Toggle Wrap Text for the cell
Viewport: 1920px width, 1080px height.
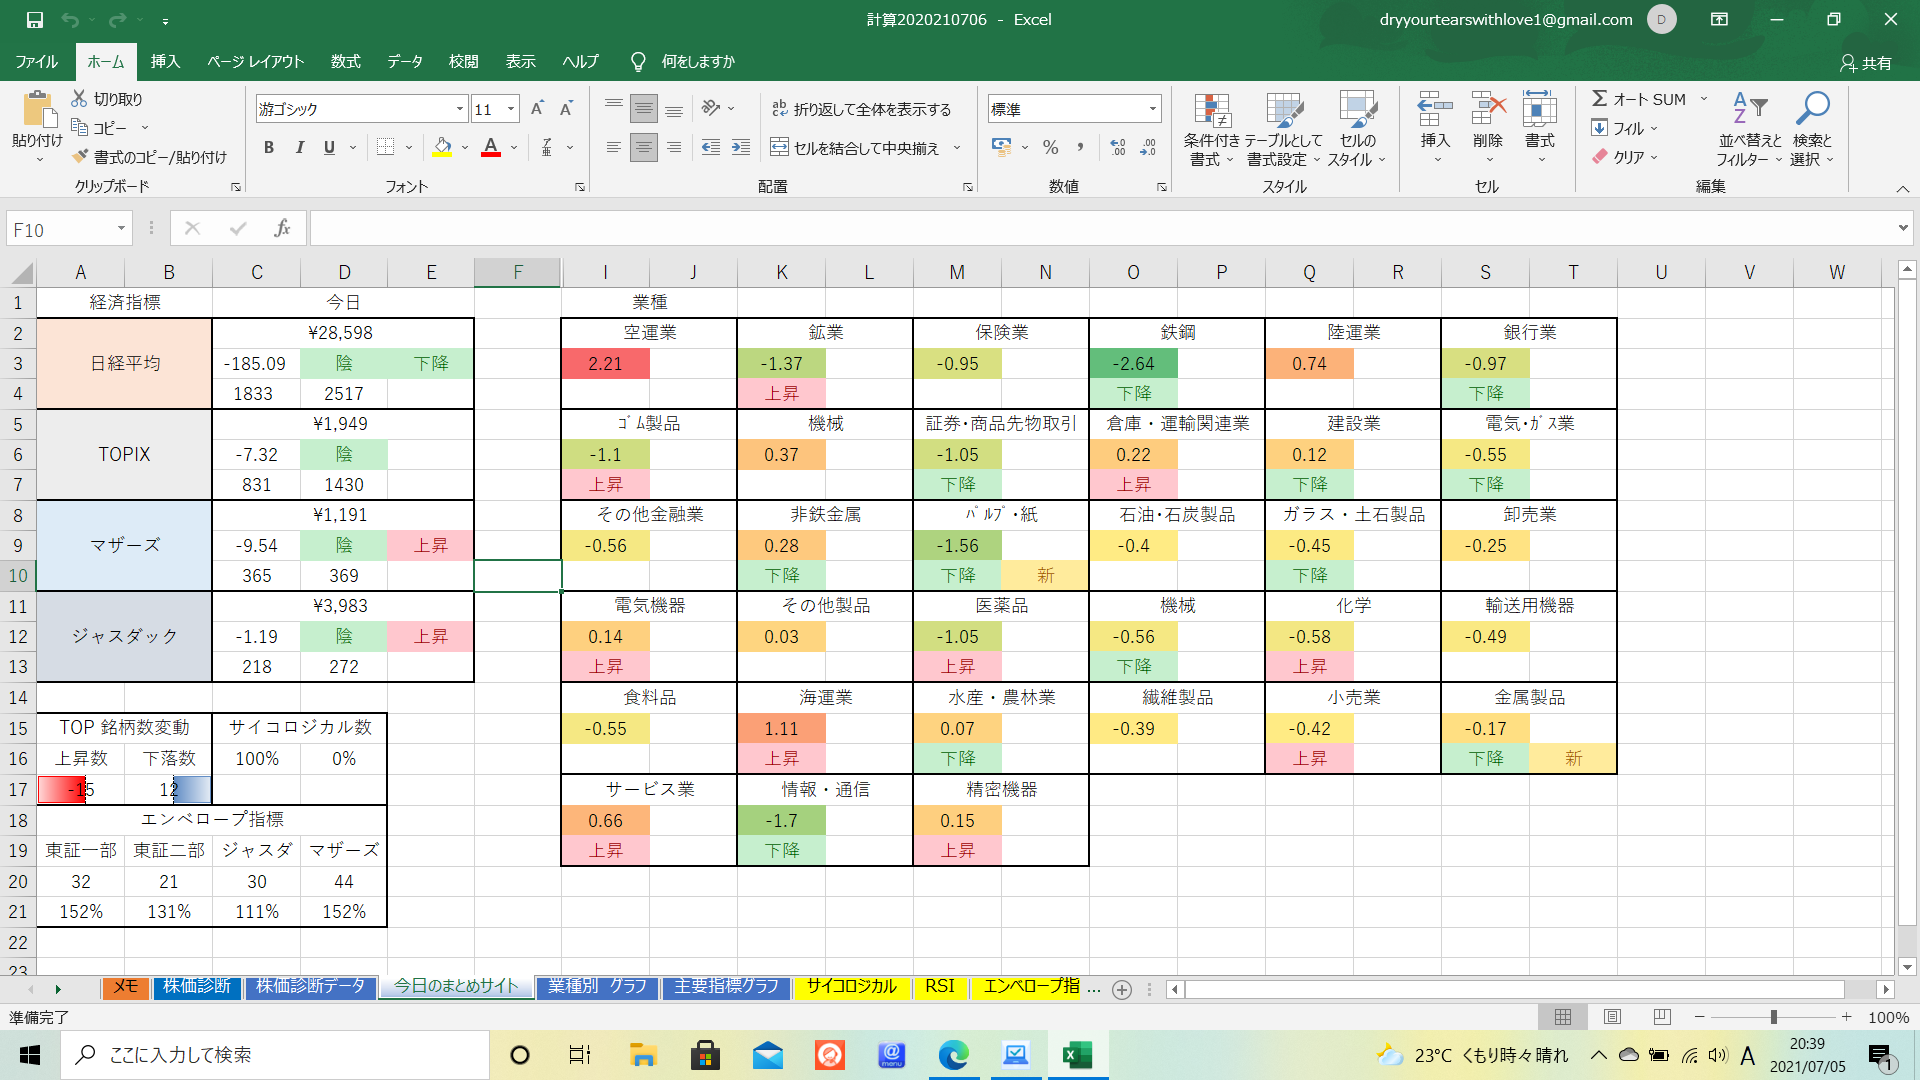click(x=779, y=109)
